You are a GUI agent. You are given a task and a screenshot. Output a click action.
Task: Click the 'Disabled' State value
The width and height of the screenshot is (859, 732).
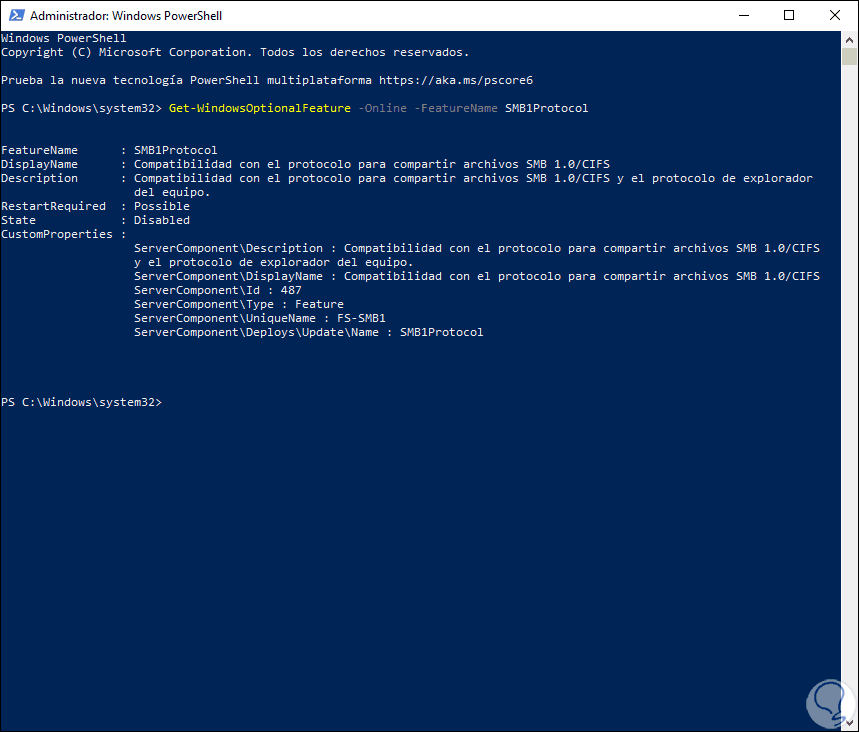click(161, 220)
